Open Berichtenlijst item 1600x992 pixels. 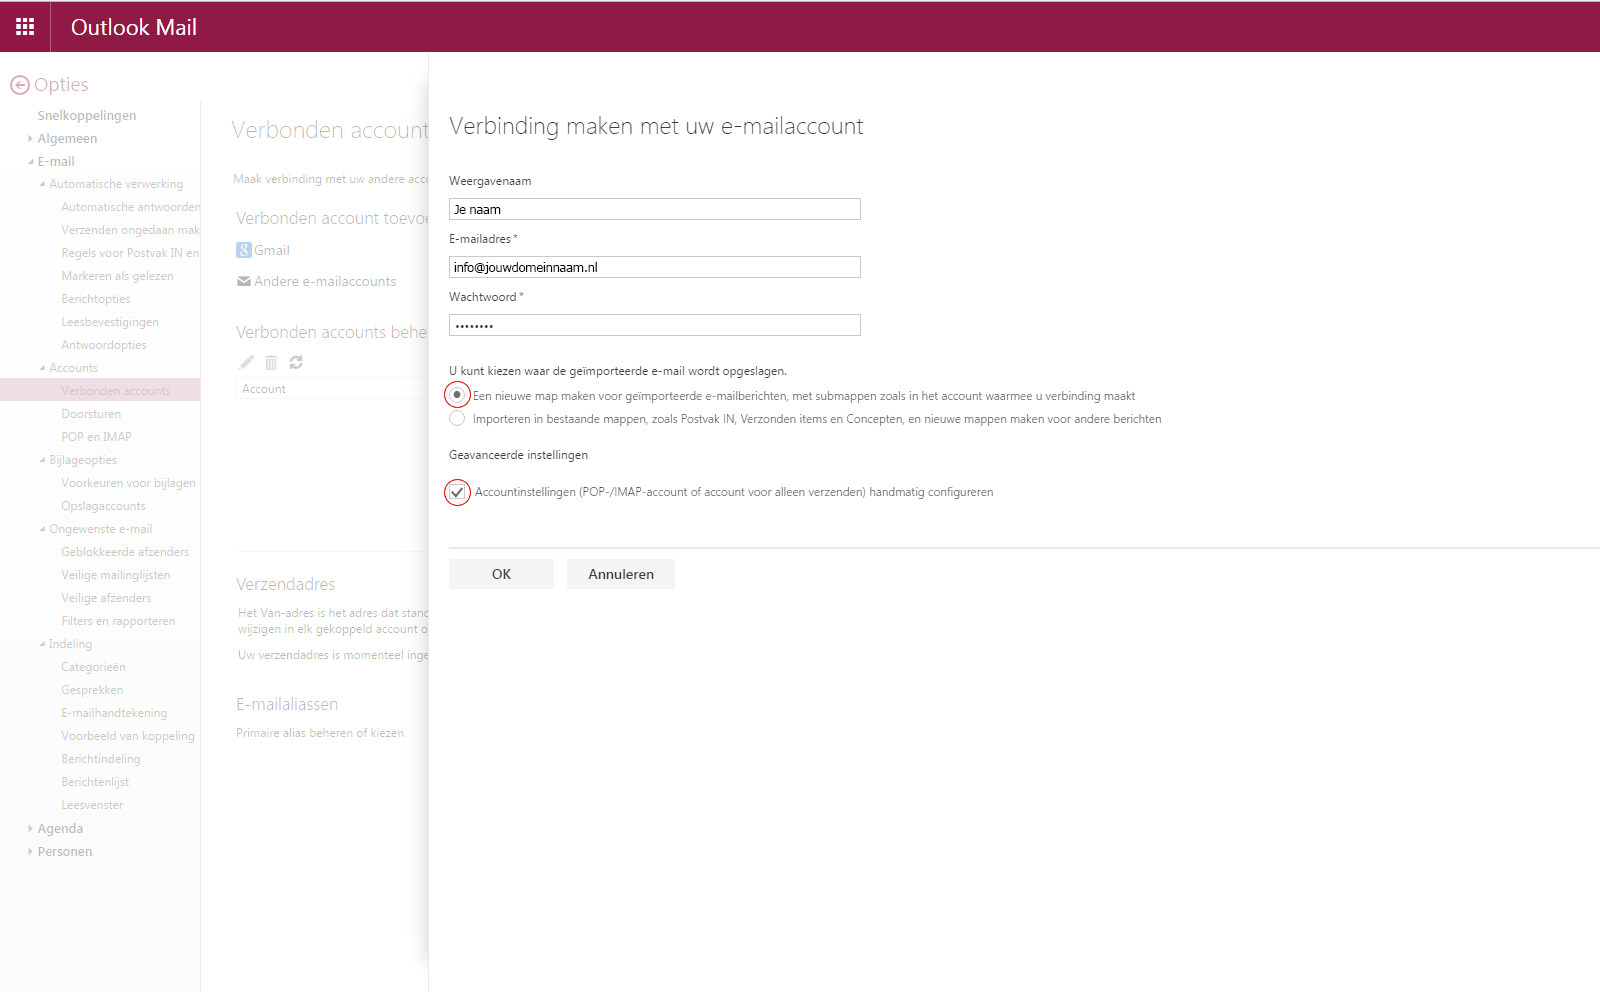click(95, 782)
